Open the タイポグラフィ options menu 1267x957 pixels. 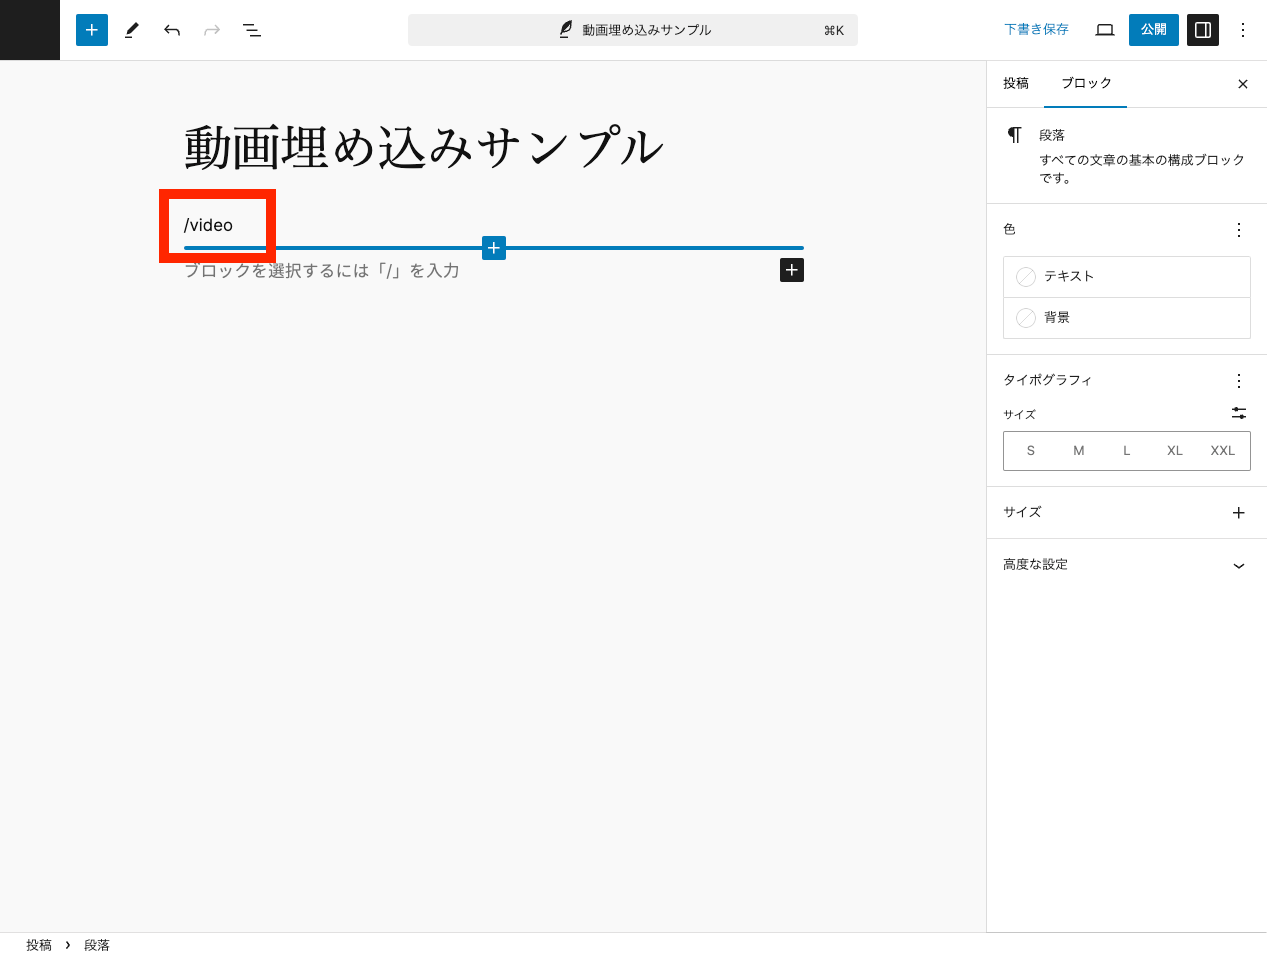[1239, 381]
